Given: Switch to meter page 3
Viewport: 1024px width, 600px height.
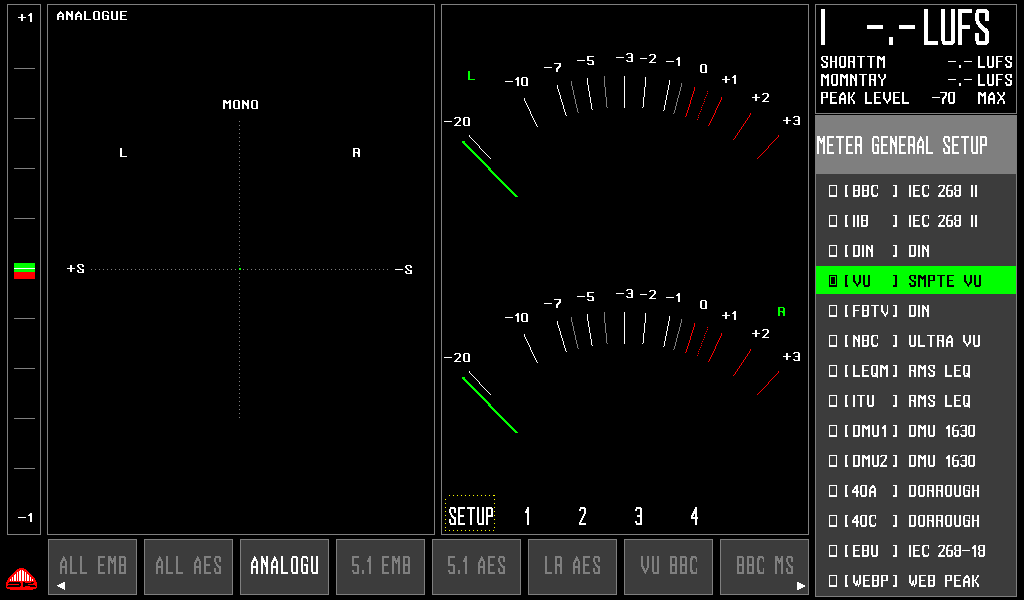Looking at the screenshot, I should pyautogui.click(x=638, y=516).
